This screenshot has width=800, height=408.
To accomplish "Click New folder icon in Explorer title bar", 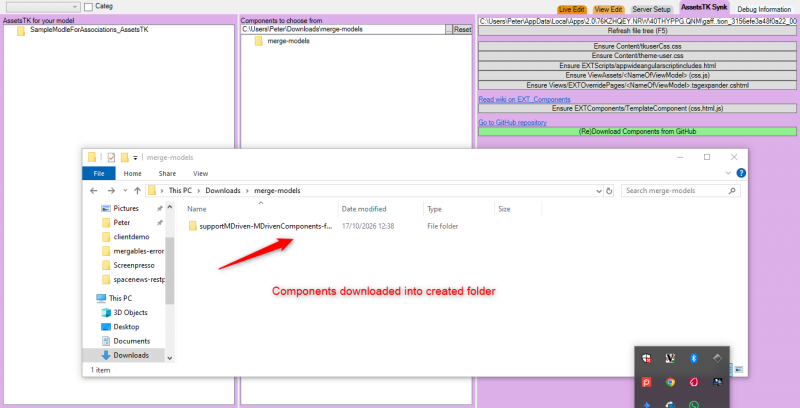I will click(x=124, y=157).
